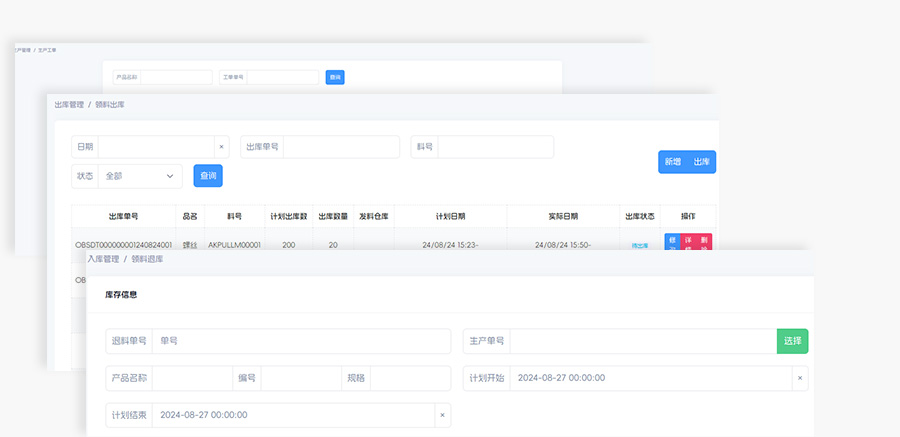Viewport: 900px width, 437px height.
Task: Click the 查询 button beside 状态
Action: click(208, 176)
